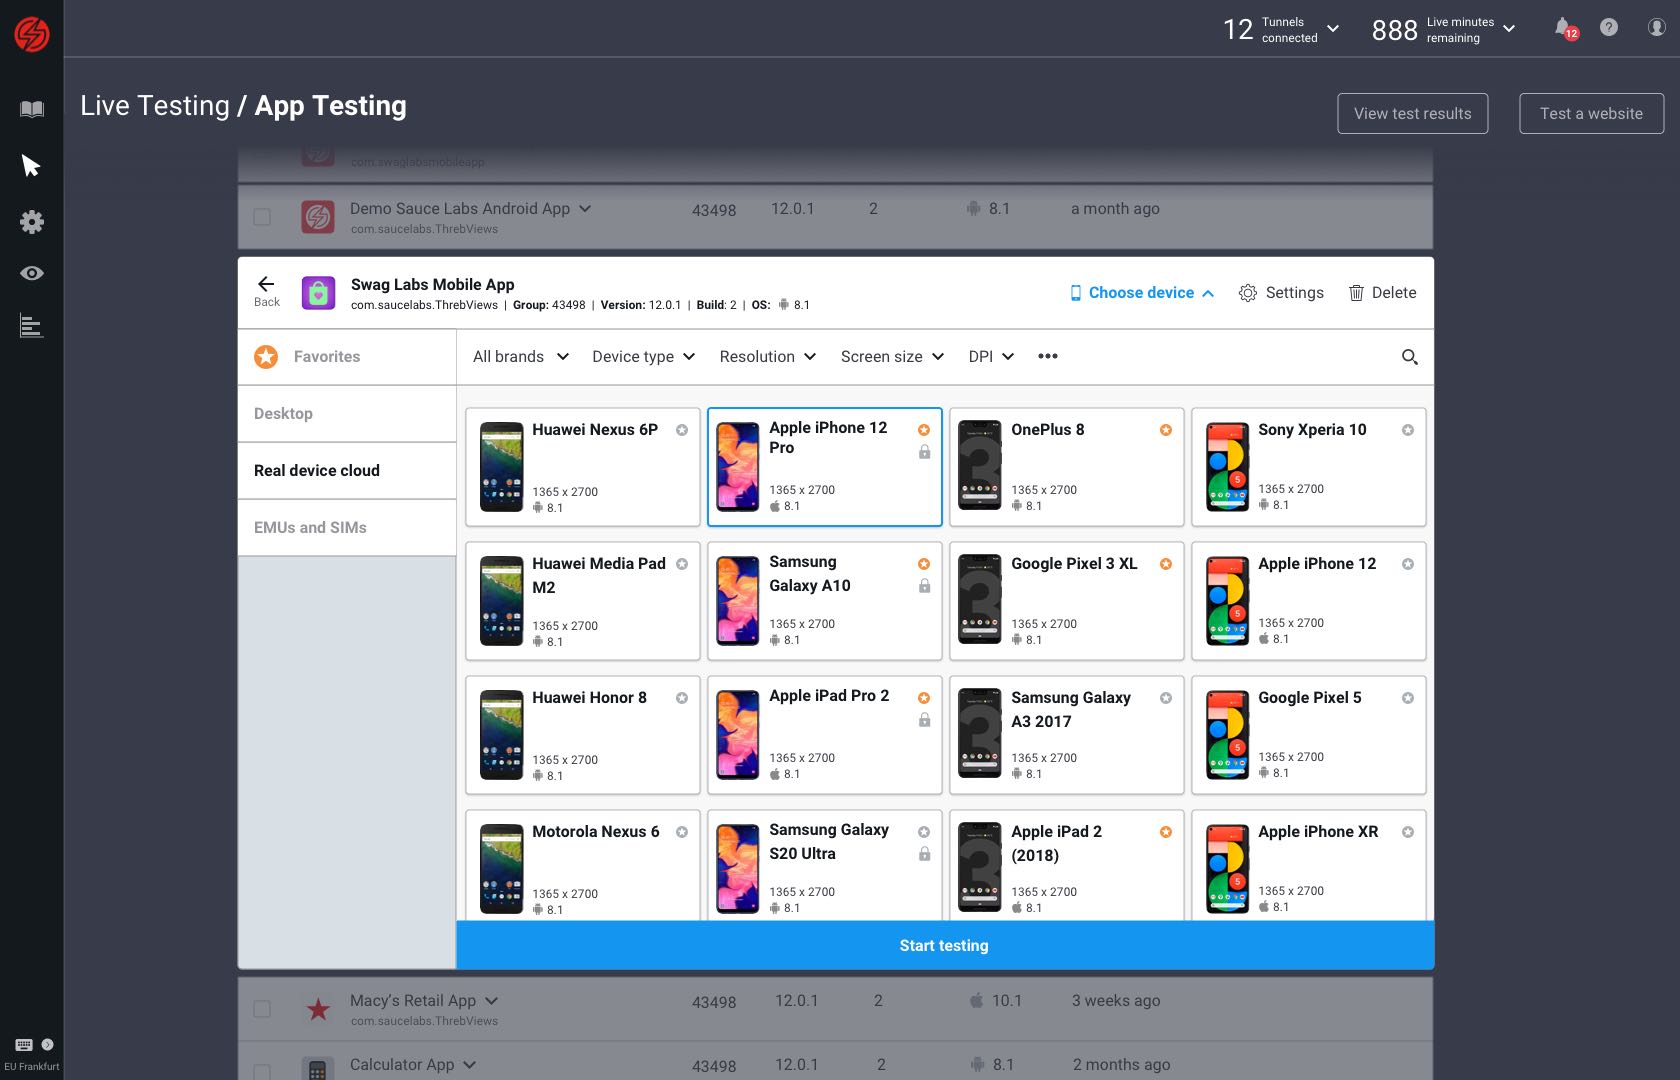The width and height of the screenshot is (1680, 1080).
Task: Click the Demo Sauce Labs Android App icon
Action: click(x=318, y=216)
